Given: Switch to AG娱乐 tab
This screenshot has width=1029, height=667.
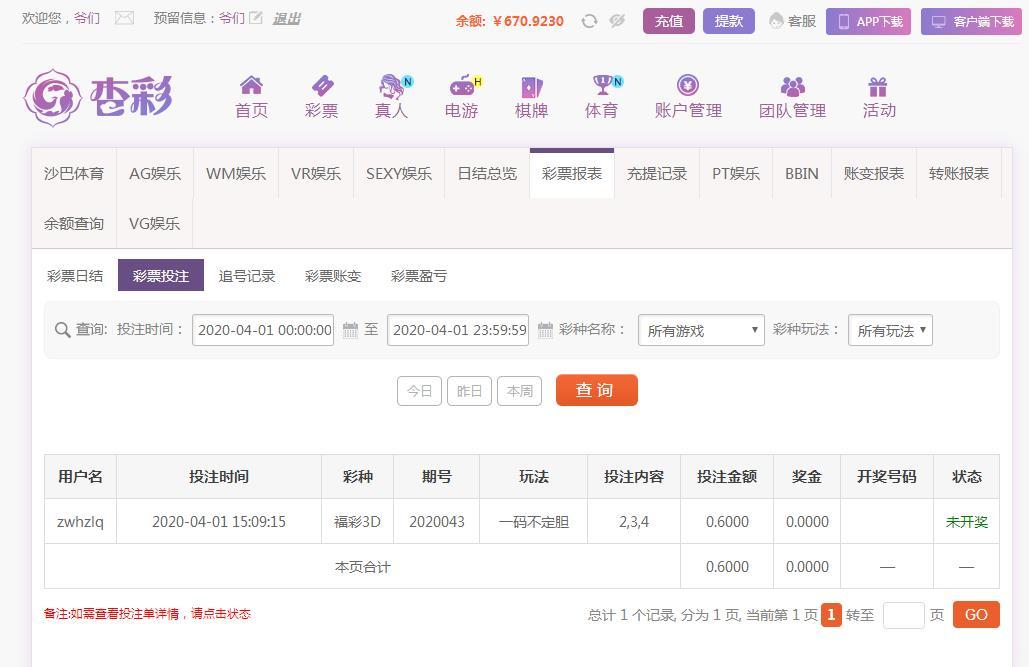Looking at the screenshot, I should click(155, 173).
